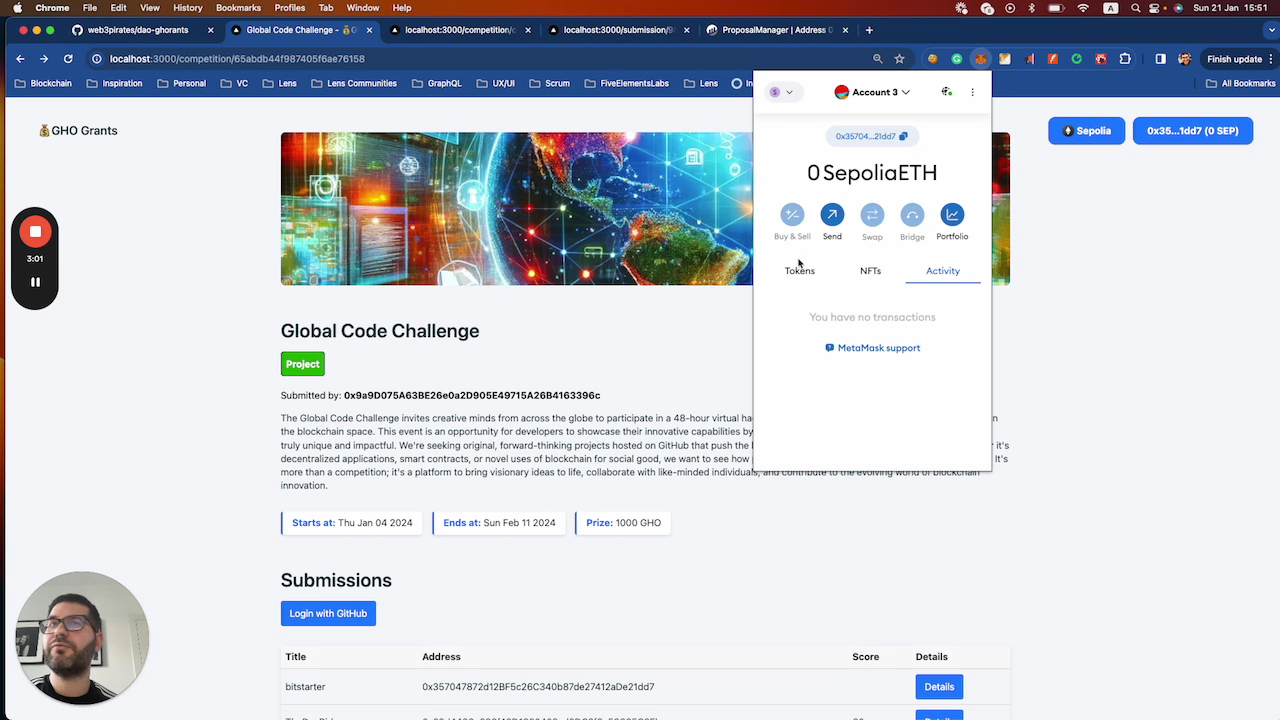Open the Extensions puzzle icon
This screenshot has width=1280, height=720.
coord(1125,59)
